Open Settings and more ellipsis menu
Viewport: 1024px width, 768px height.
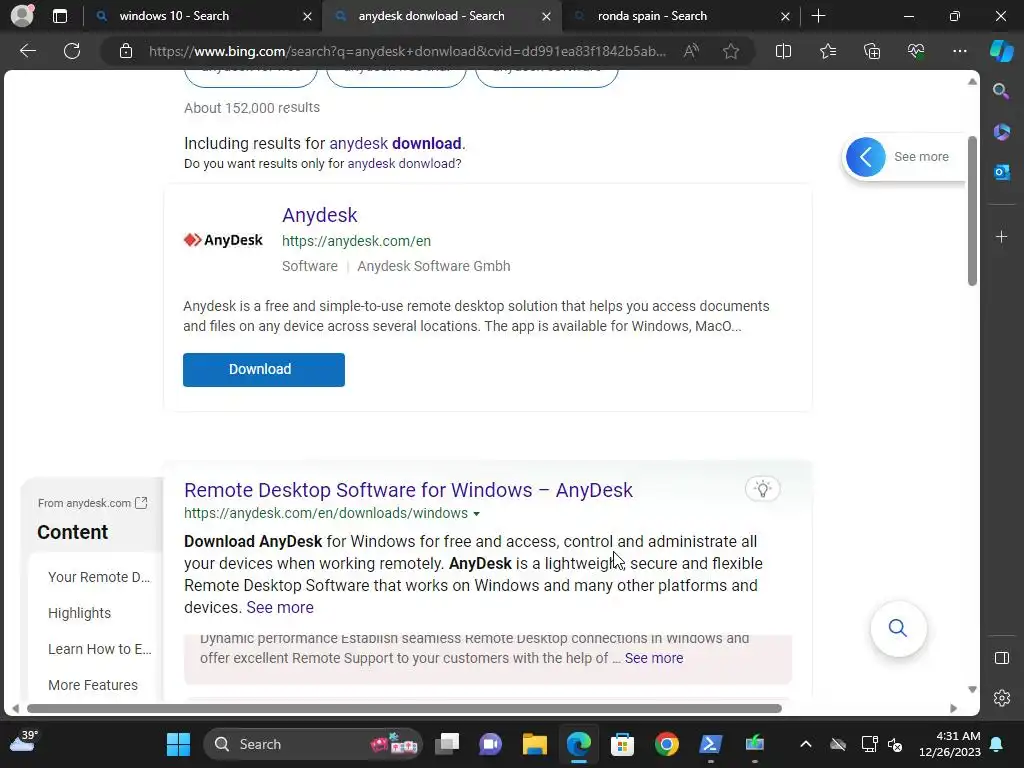pyautogui.click(x=959, y=51)
